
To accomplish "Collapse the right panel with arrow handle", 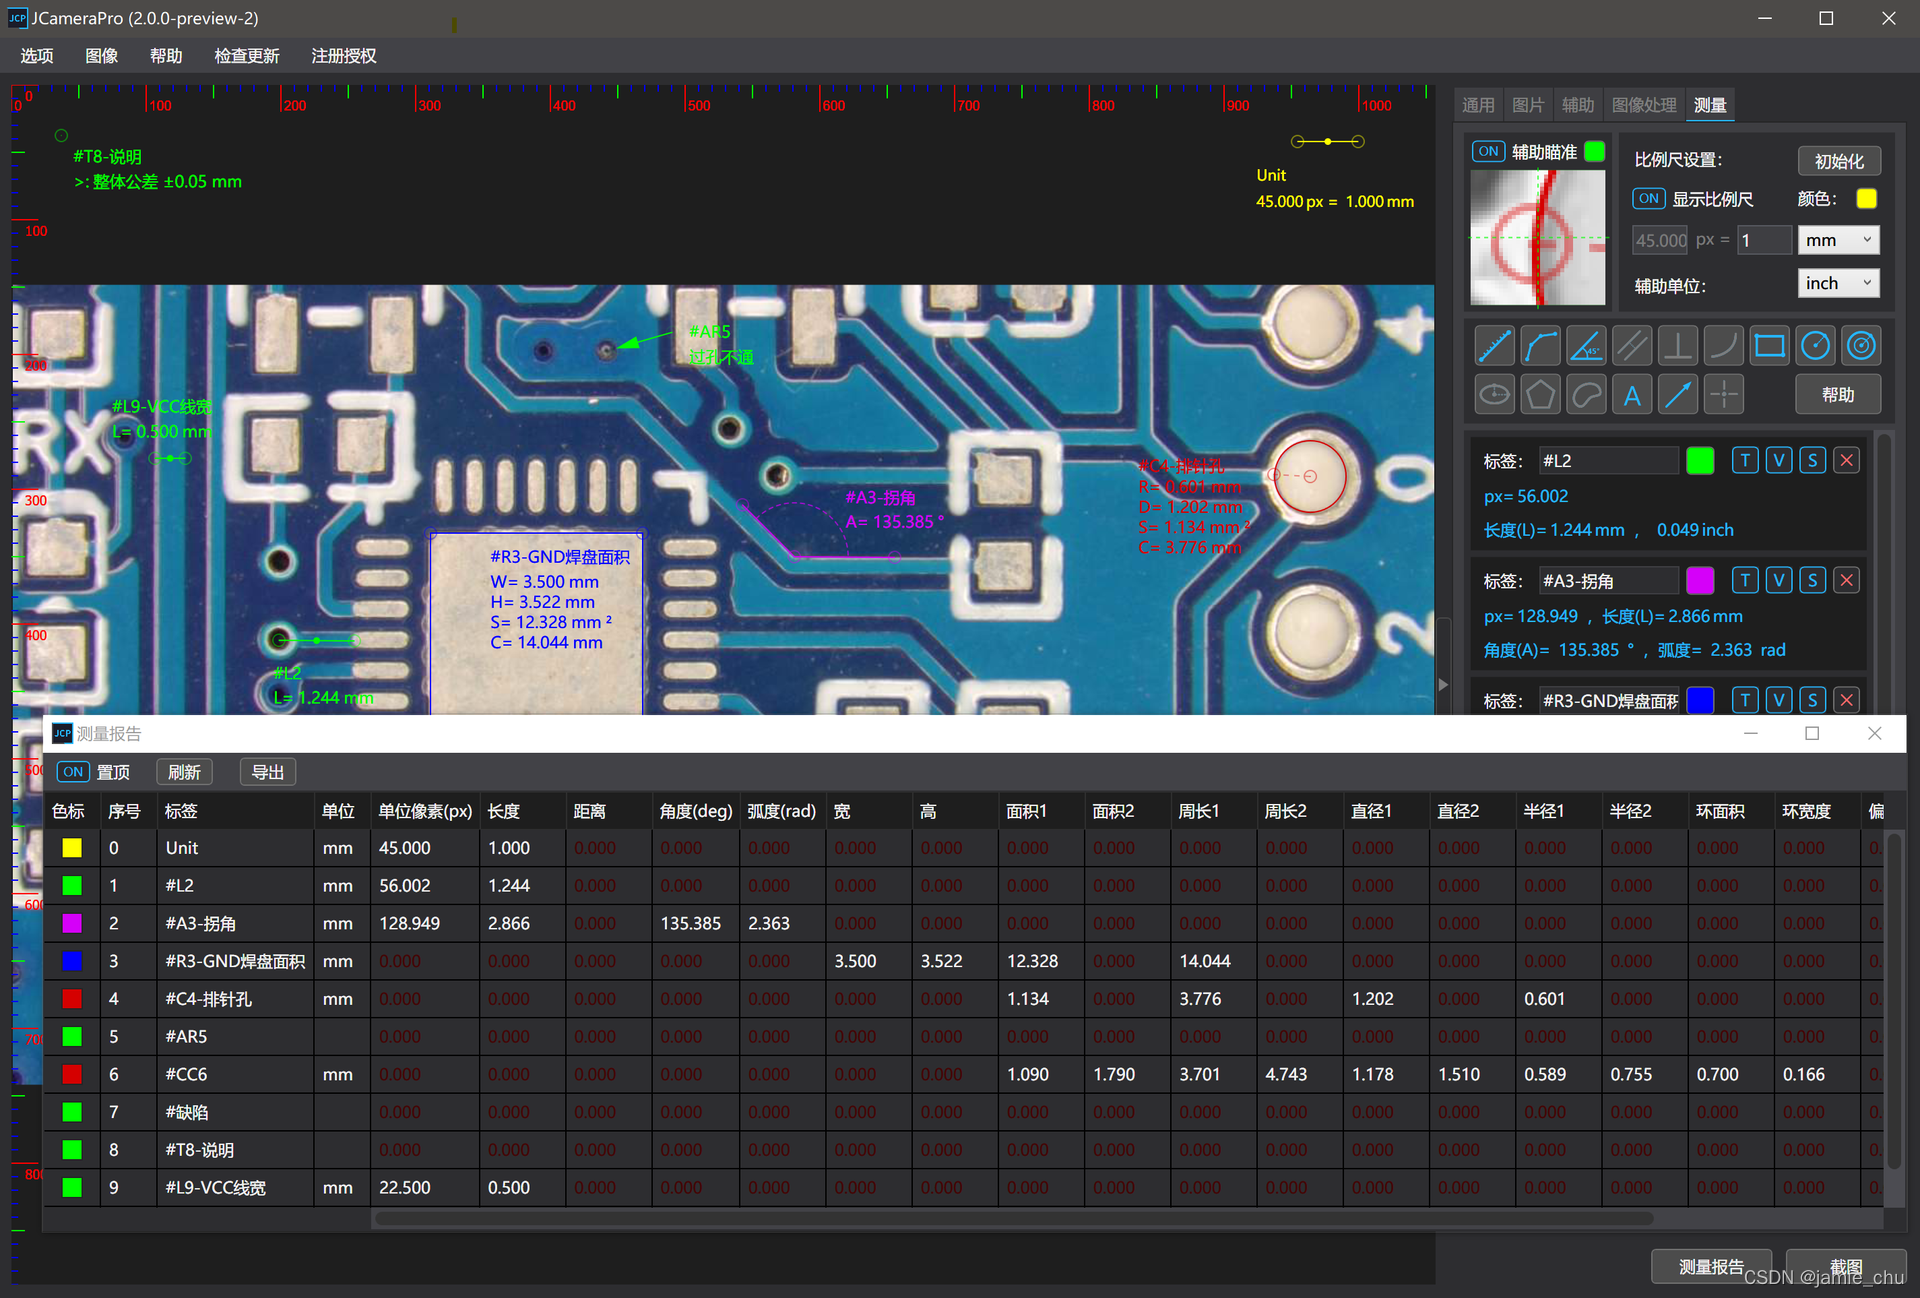I will coord(1443,685).
